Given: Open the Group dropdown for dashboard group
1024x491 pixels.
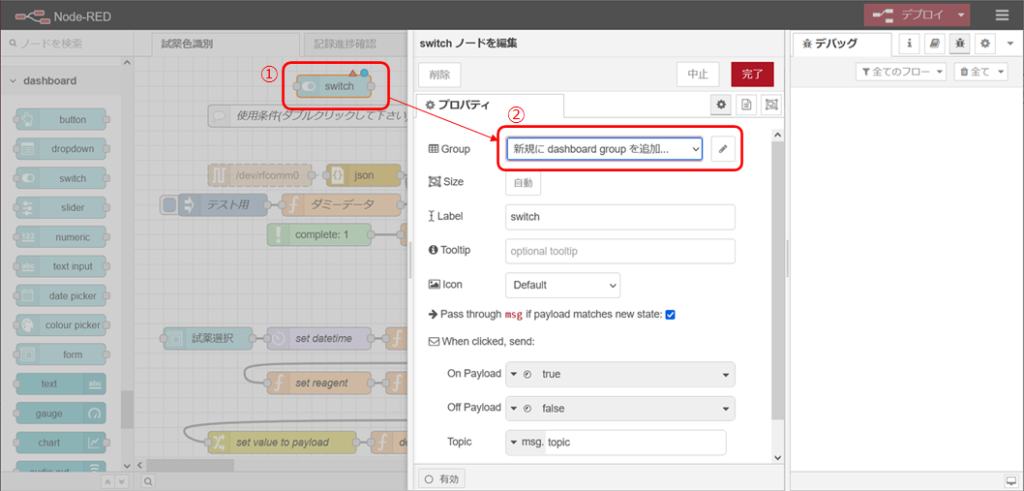Looking at the screenshot, I should 604,148.
